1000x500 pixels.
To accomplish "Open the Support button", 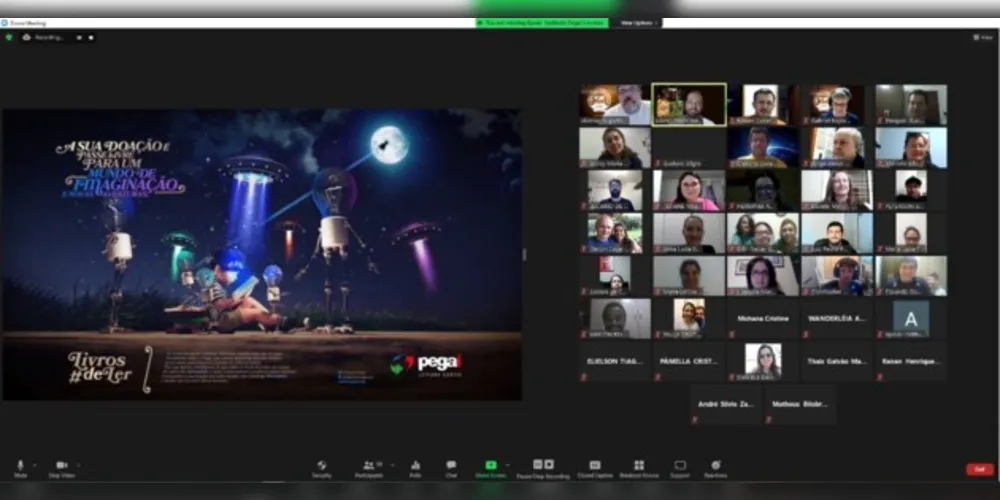I will point(680,469).
